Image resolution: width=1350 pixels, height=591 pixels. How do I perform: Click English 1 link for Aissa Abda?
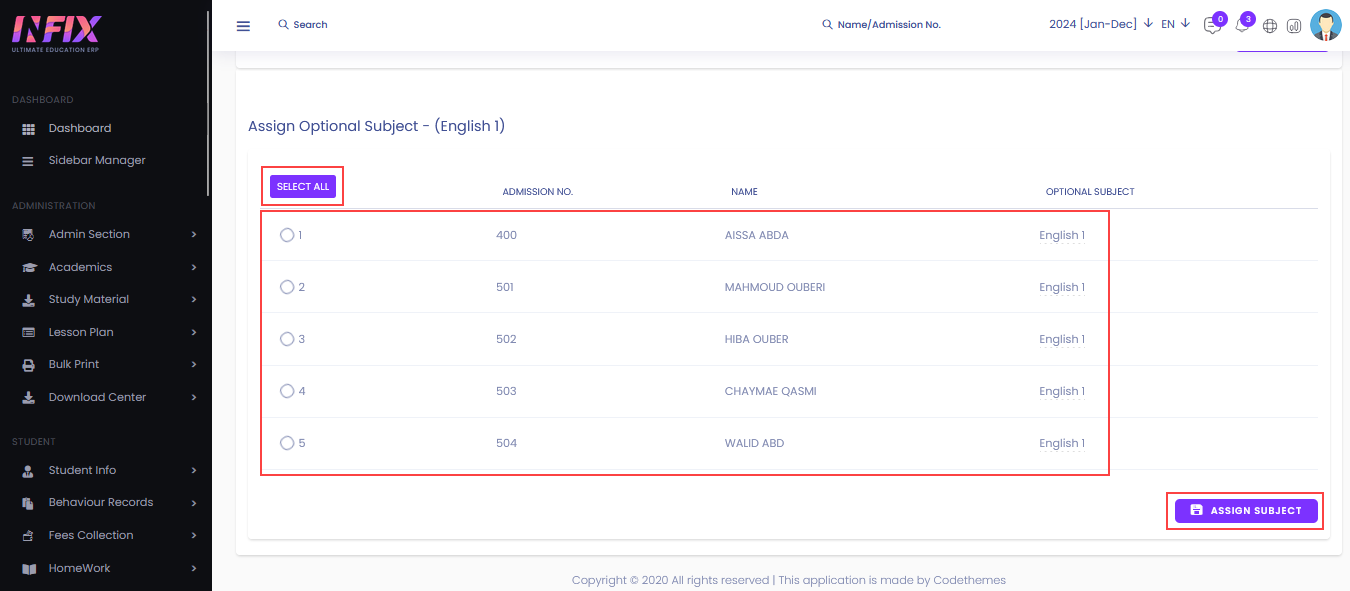point(1061,236)
